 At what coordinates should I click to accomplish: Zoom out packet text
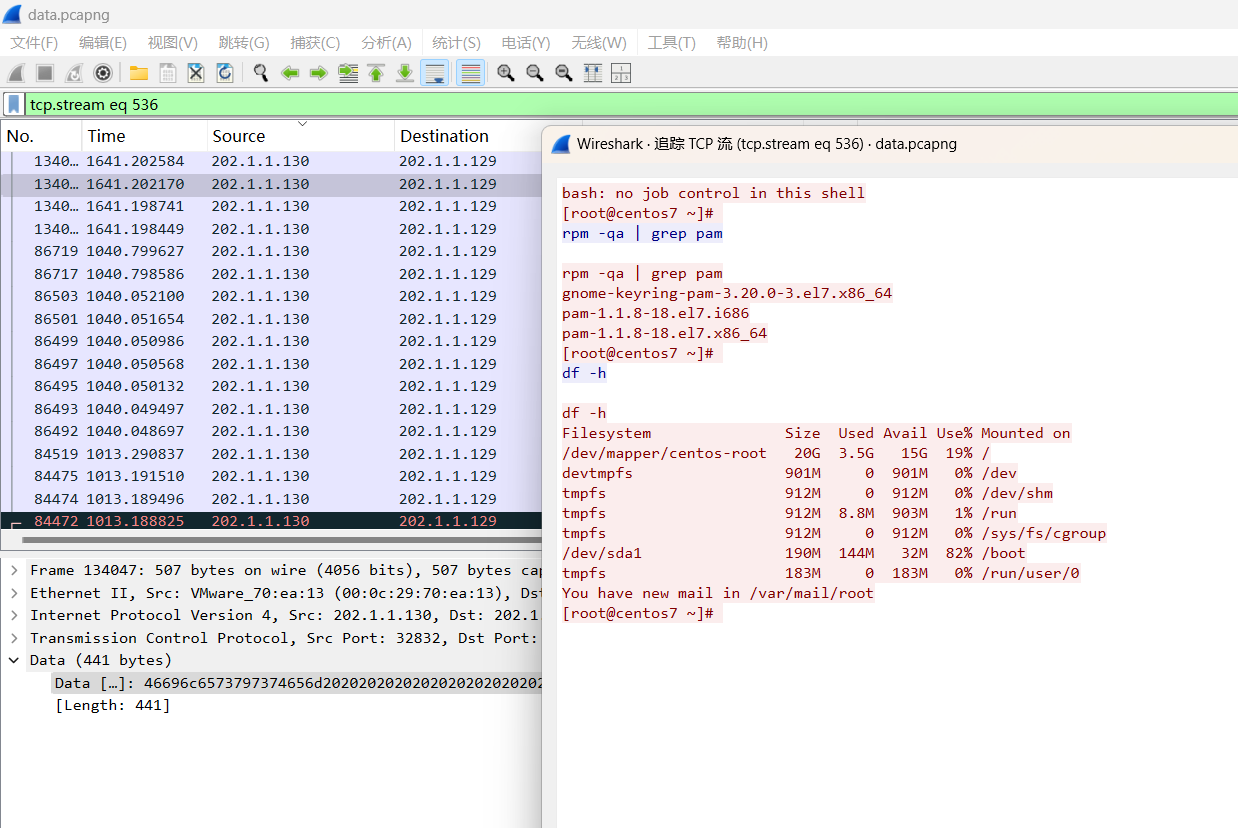click(x=535, y=73)
